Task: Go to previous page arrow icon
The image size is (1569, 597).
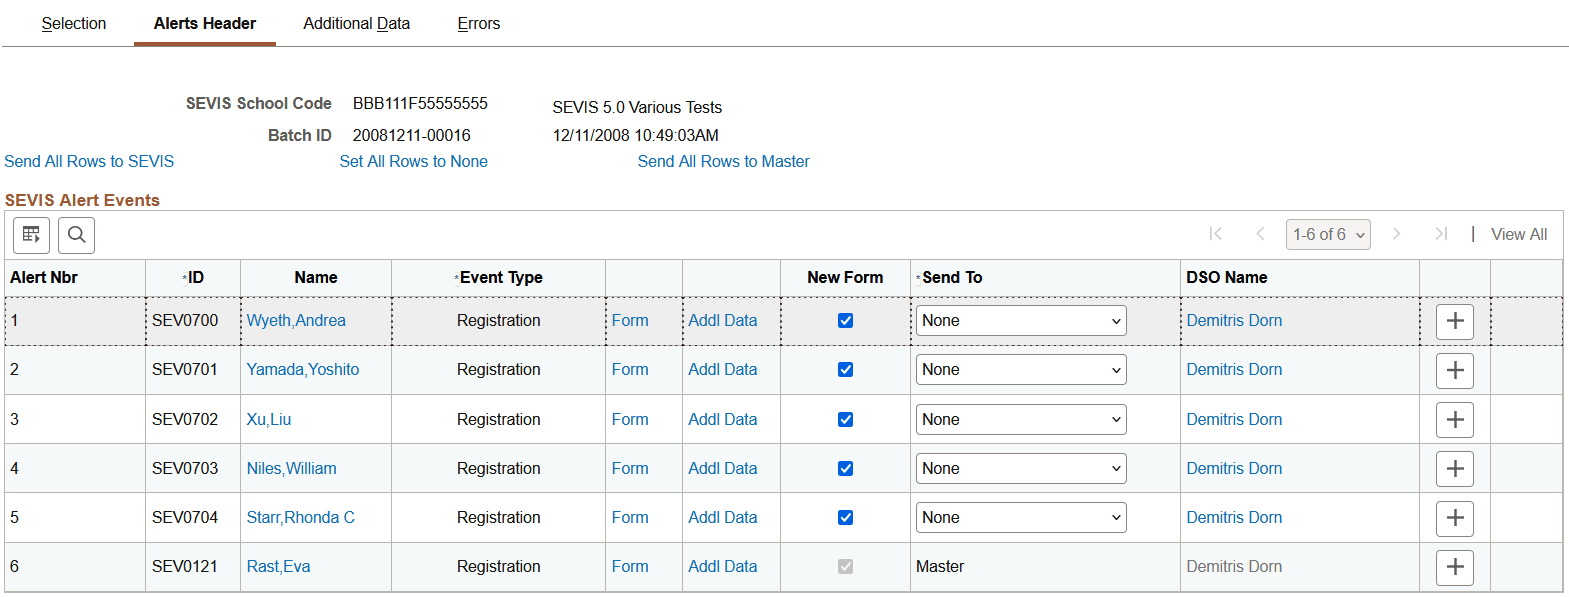Action: [x=1260, y=234]
